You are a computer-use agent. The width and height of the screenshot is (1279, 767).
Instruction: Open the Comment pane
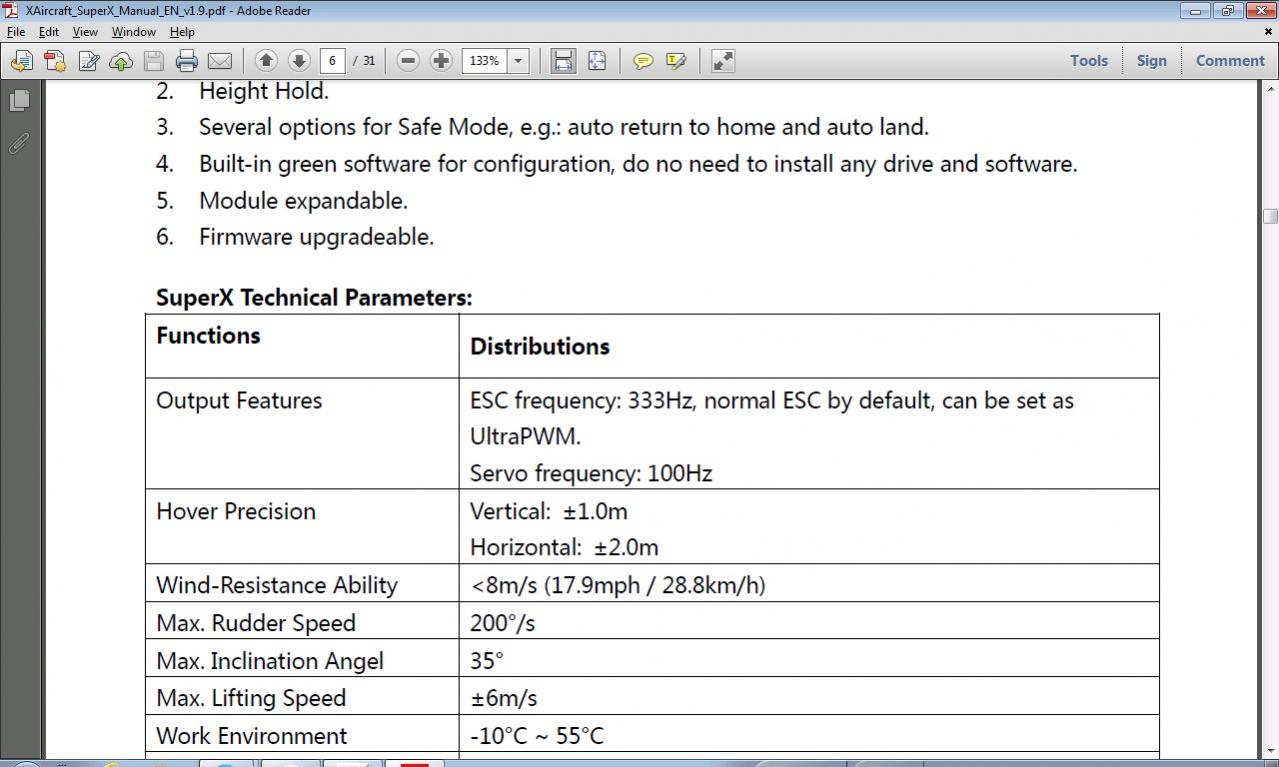[1230, 60]
